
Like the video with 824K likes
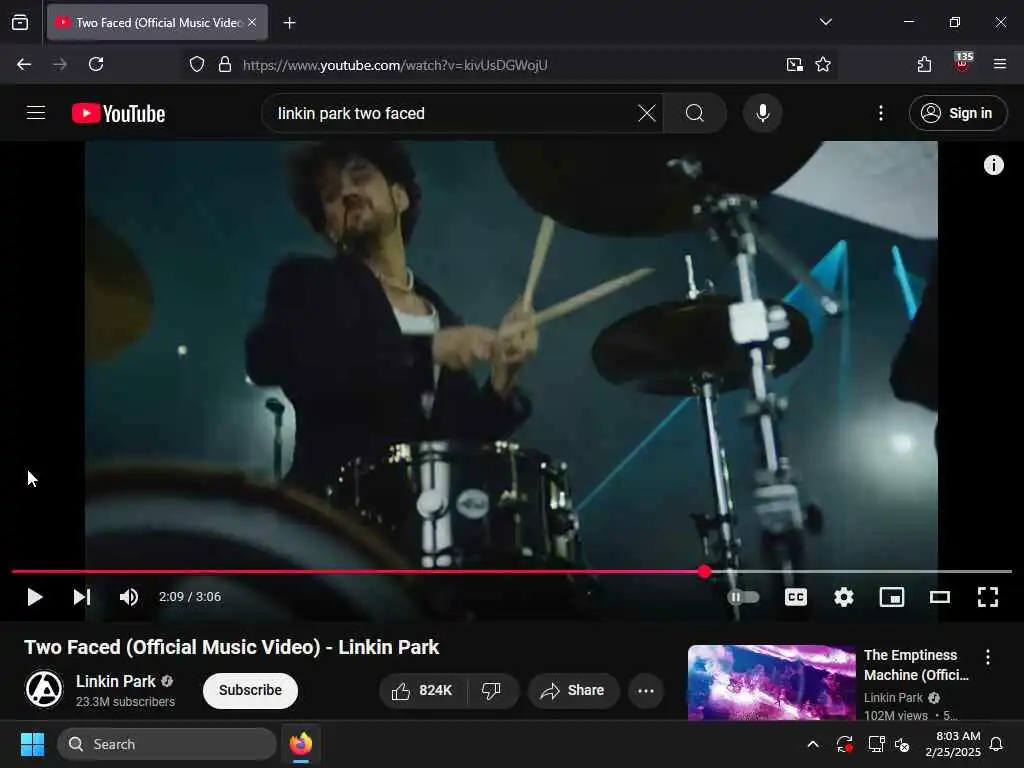(x=423, y=690)
